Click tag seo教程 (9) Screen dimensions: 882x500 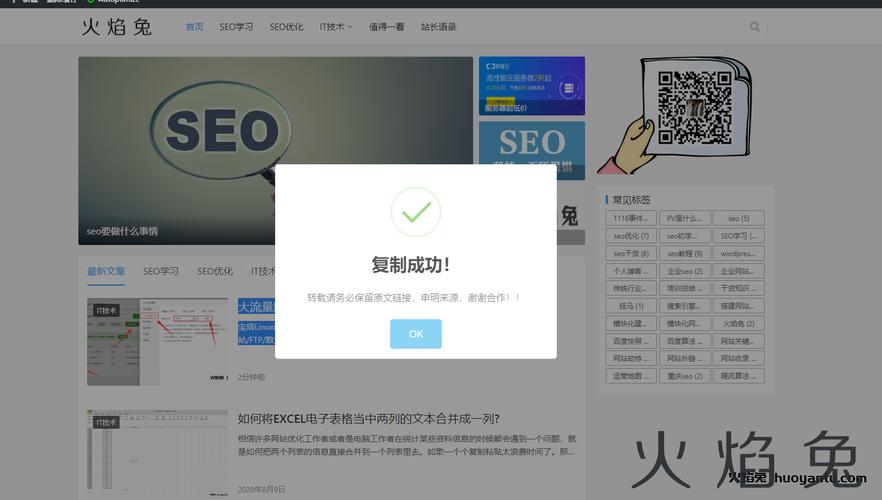click(x=685, y=253)
